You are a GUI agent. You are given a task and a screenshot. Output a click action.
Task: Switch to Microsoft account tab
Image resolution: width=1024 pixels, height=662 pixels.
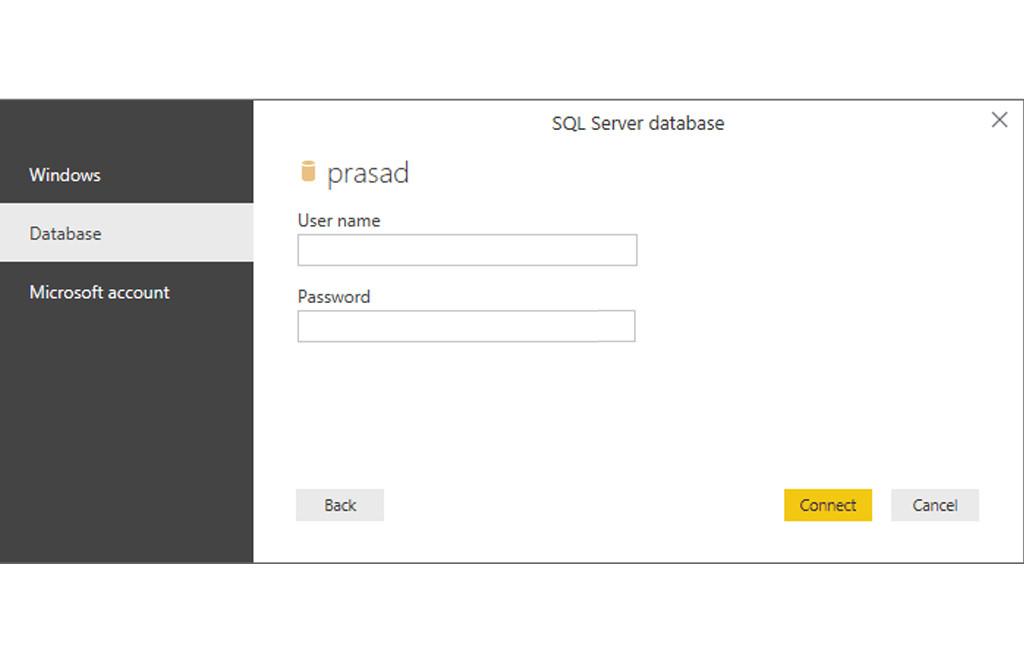(x=126, y=292)
